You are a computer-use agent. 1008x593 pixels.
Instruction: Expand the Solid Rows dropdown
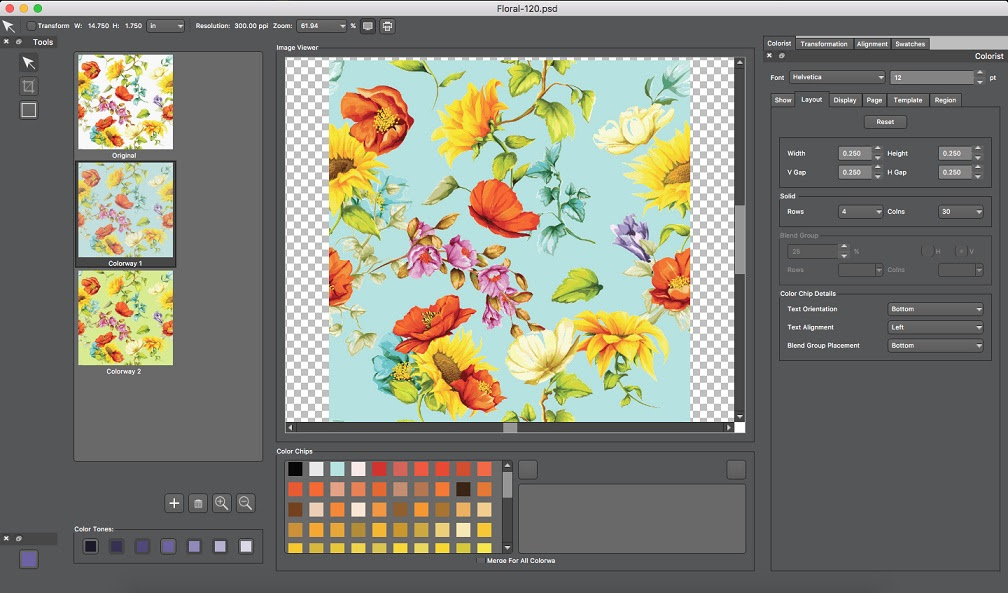861,212
